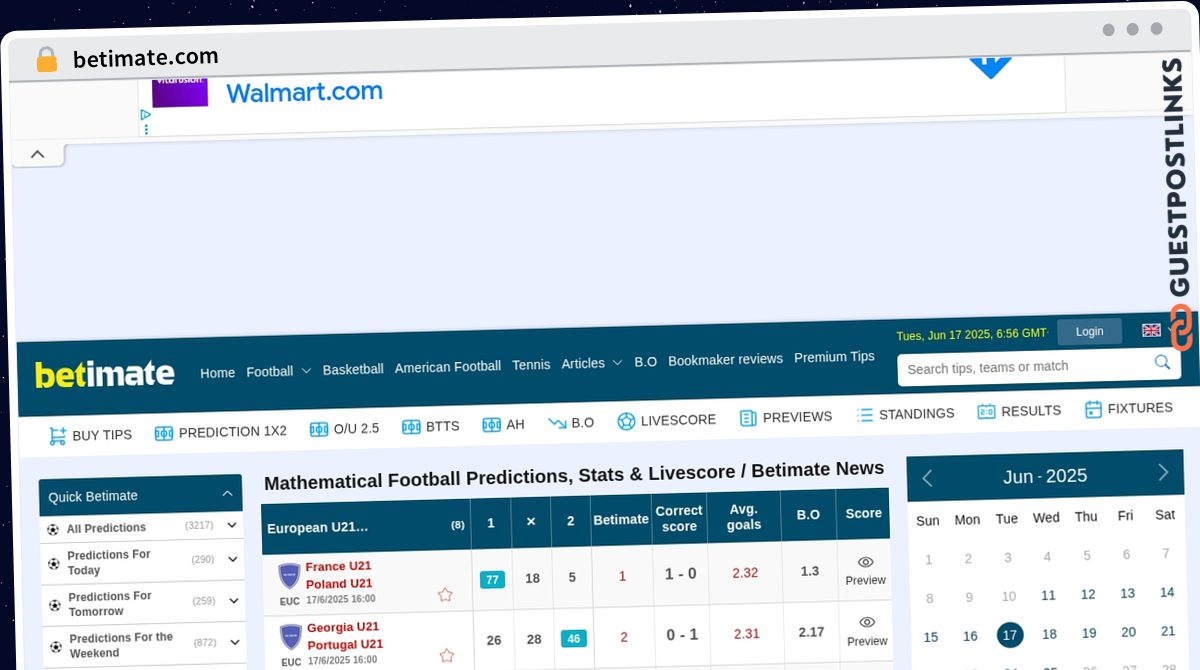Expand the Football menu dropdown
The image size is (1200, 670).
[x=278, y=371]
